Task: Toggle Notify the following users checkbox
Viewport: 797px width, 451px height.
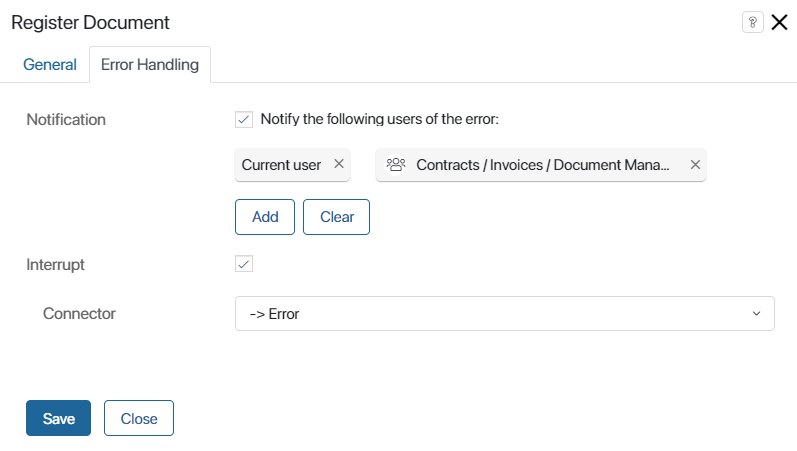Action: tap(244, 119)
